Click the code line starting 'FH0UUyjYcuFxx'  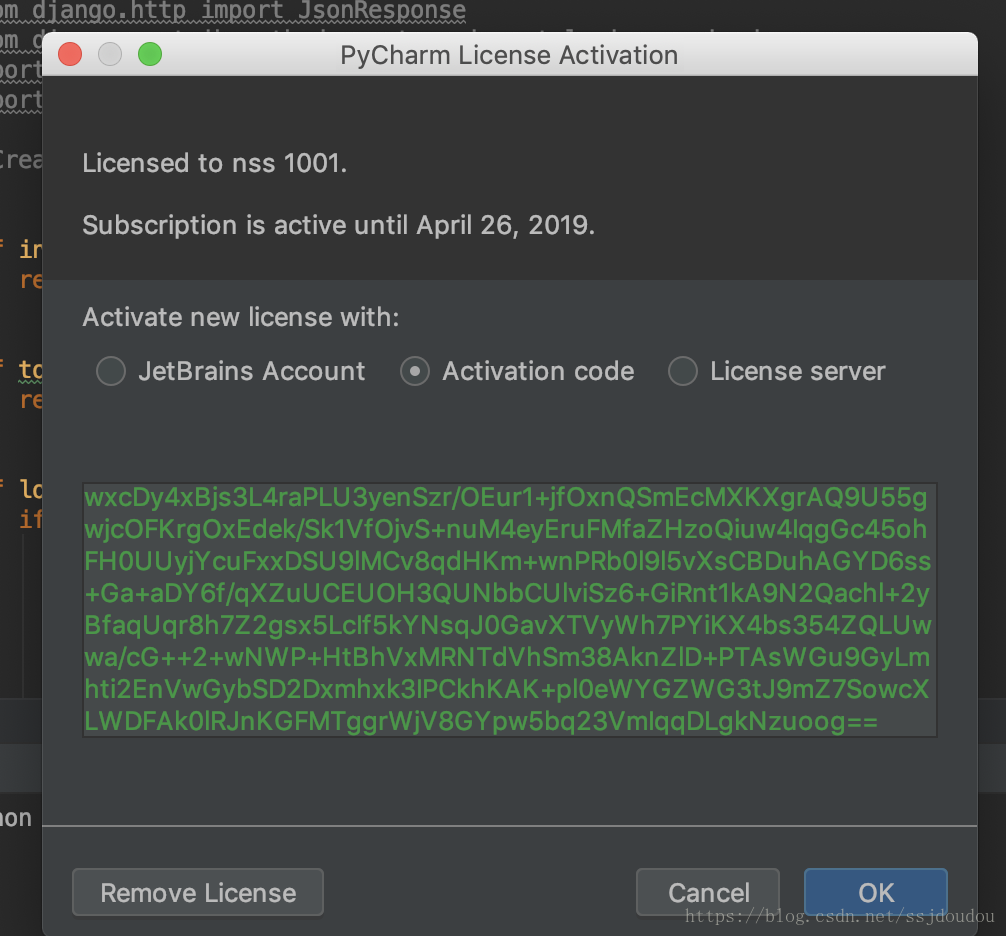point(507,561)
